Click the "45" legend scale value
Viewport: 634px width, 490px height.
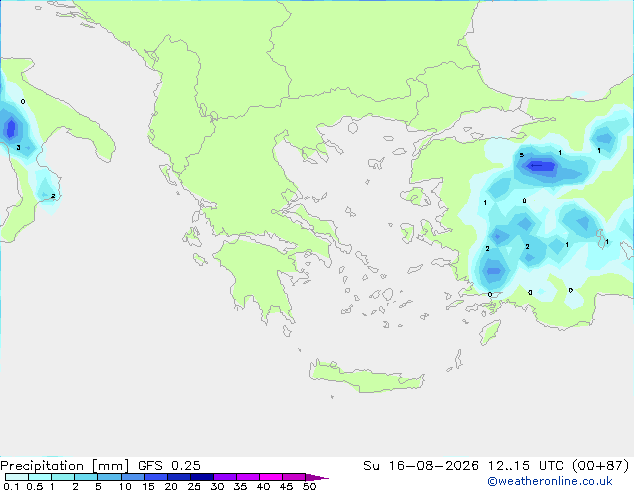pos(286,486)
